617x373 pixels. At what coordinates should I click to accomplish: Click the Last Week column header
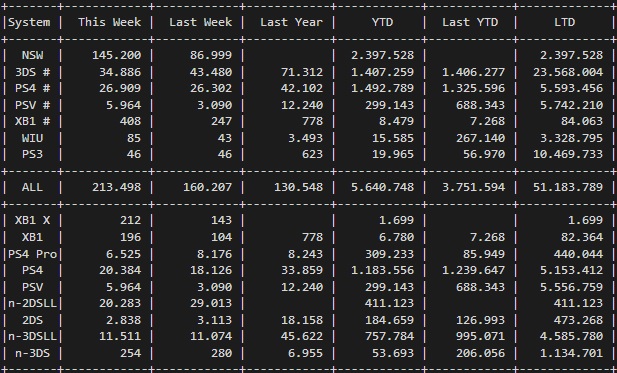pyautogui.click(x=201, y=22)
